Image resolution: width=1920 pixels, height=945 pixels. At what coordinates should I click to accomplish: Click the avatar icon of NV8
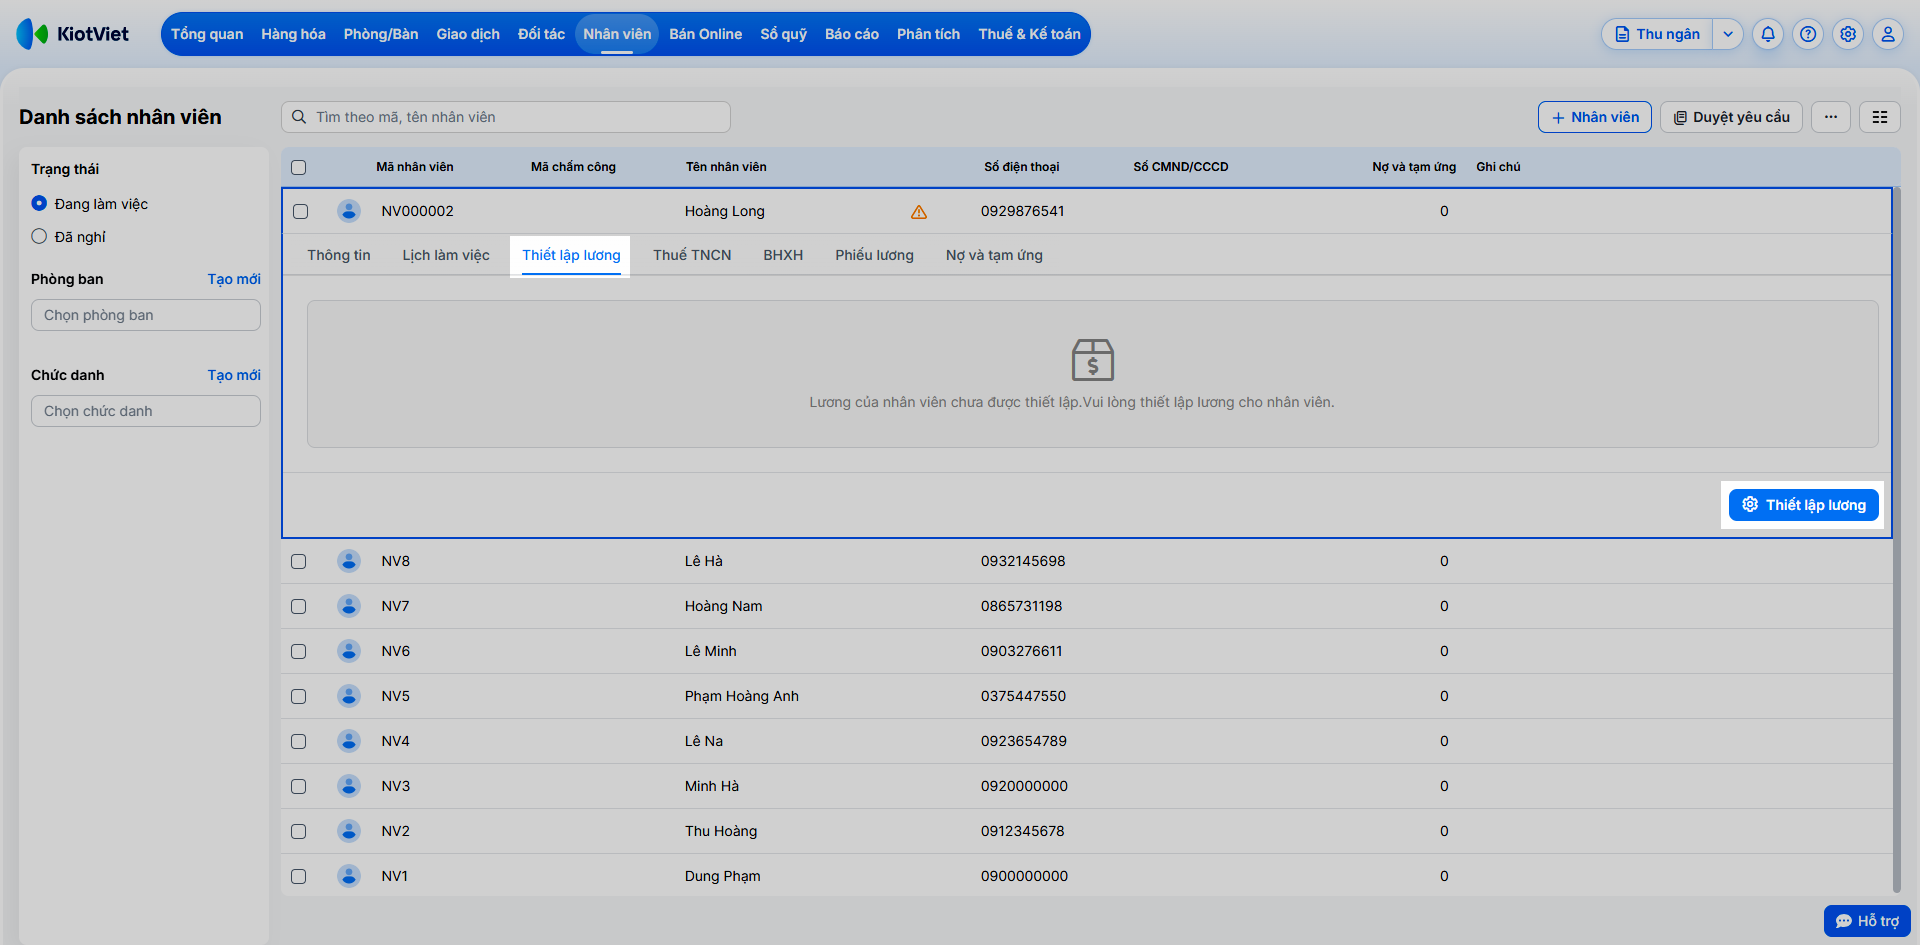pyautogui.click(x=349, y=561)
